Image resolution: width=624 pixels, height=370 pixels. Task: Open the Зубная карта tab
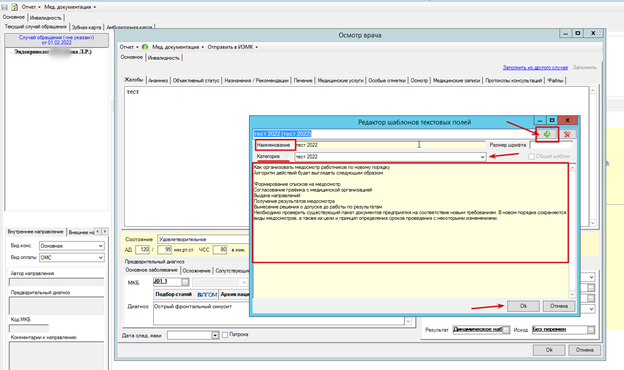86,27
